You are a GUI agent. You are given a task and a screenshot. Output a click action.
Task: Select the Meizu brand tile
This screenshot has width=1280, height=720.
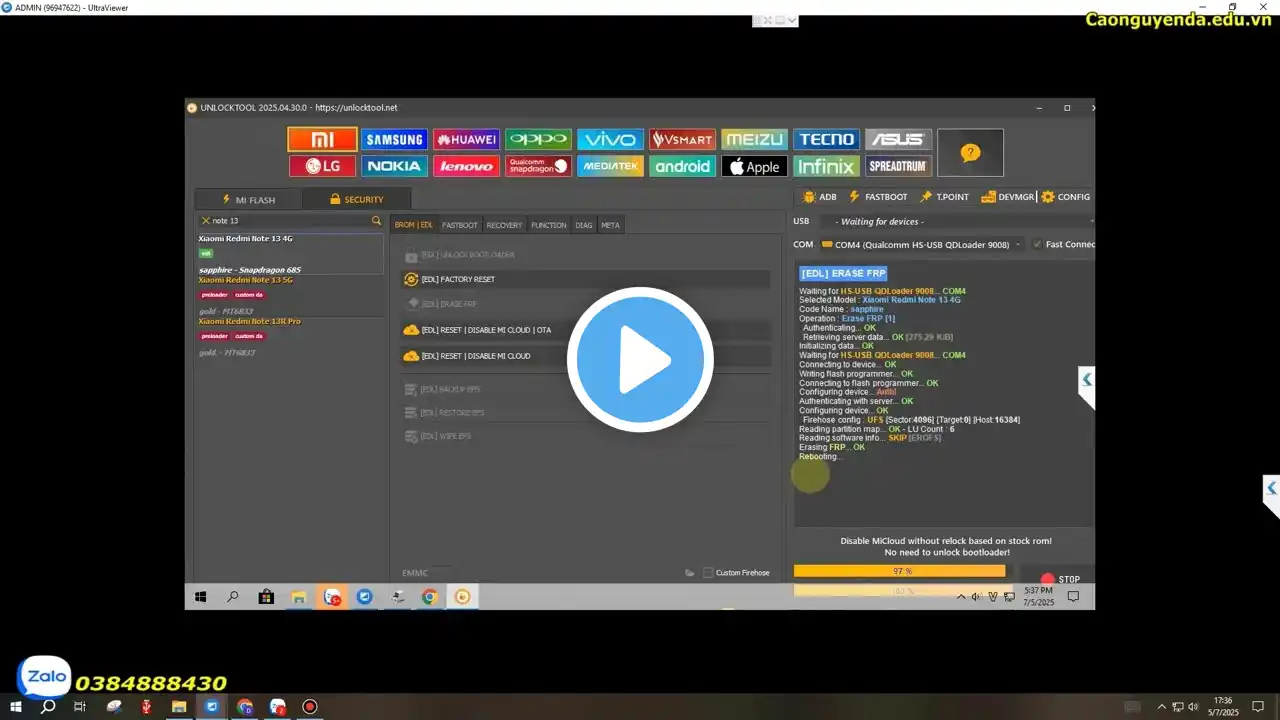[754, 140]
